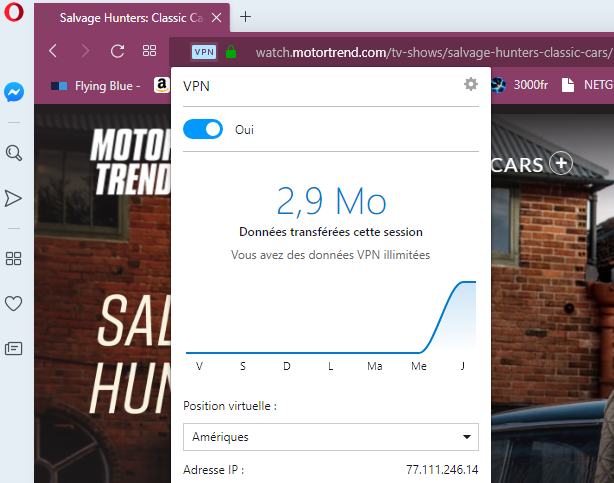The image size is (614, 483).
Task: Turn off the VPN toggle switch
Action: (x=203, y=129)
